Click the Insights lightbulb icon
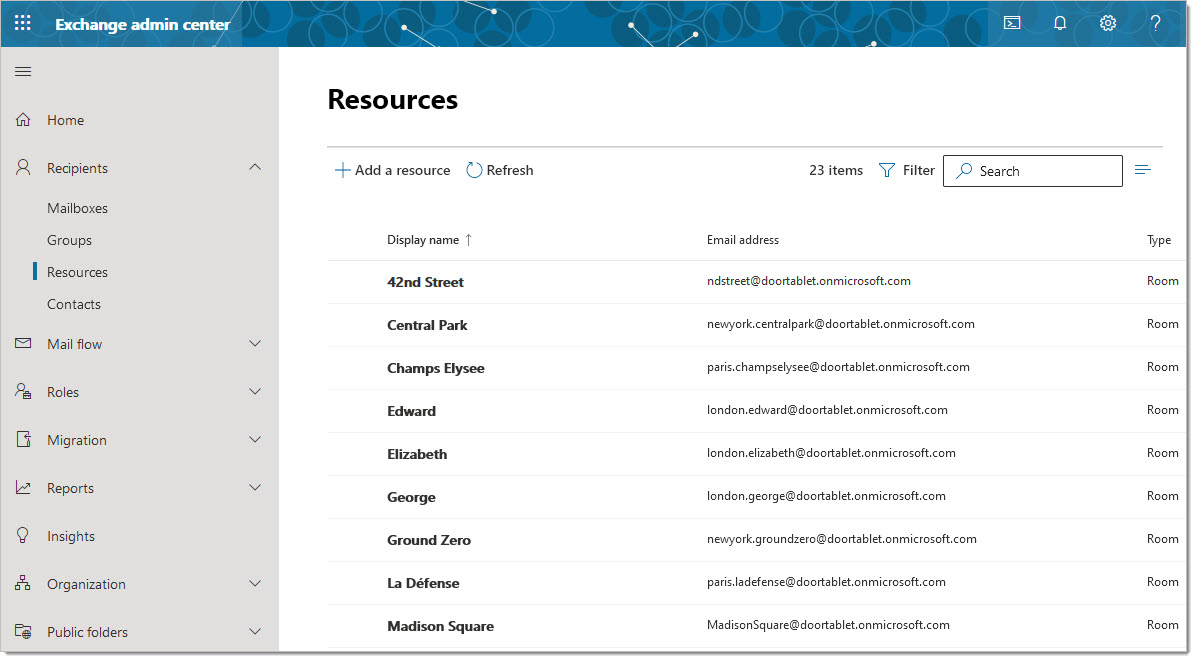The height and width of the screenshot is (660, 1195). (23, 536)
